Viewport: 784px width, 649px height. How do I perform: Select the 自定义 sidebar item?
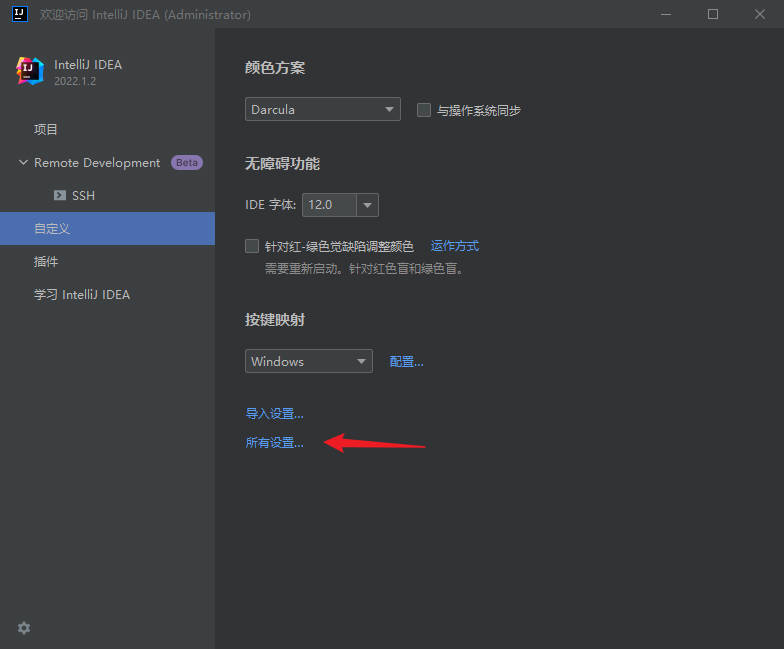click(x=108, y=228)
